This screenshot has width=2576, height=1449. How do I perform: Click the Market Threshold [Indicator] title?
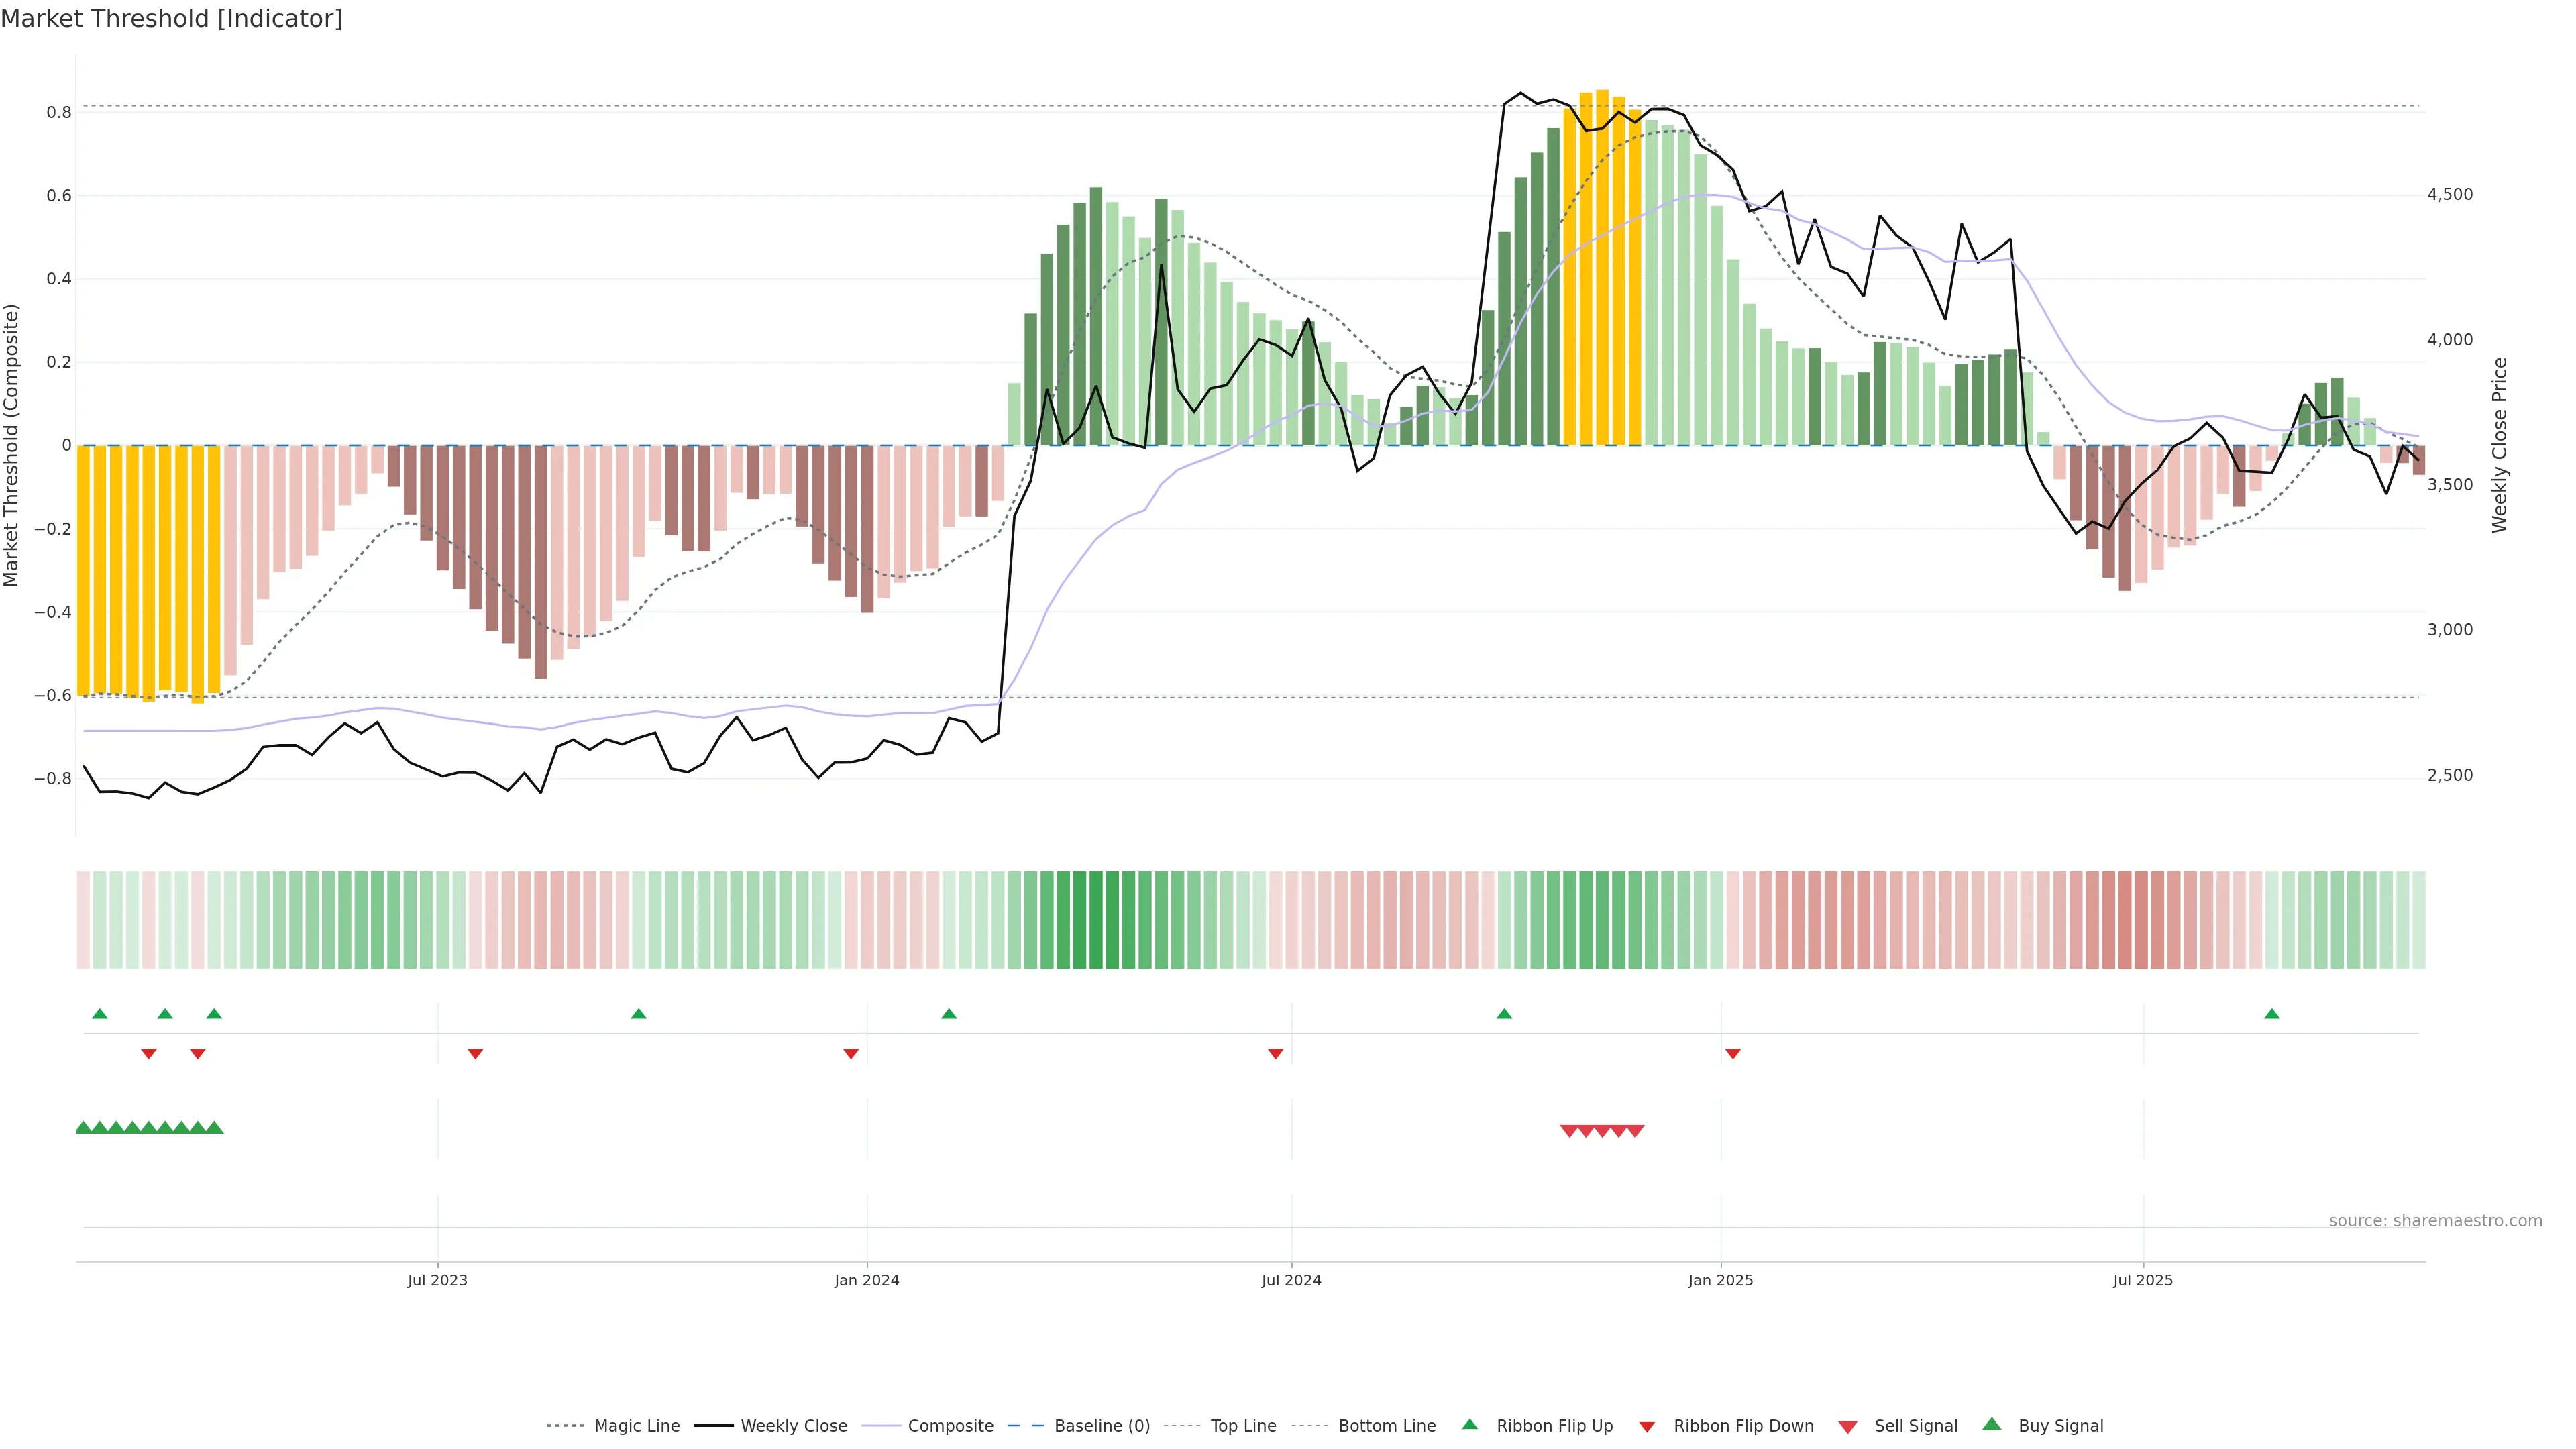click(x=171, y=18)
